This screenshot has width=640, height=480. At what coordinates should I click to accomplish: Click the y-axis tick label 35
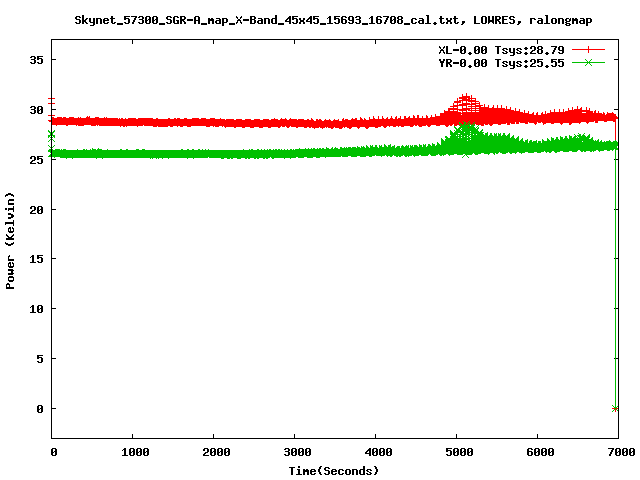pyautogui.click(x=36, y=60)
